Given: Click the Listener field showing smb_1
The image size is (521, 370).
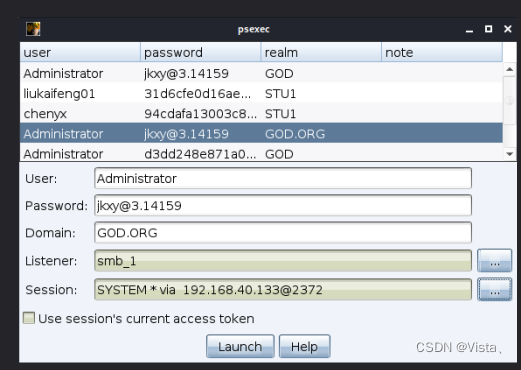Looking at the screenshot, I should [283, 261].
